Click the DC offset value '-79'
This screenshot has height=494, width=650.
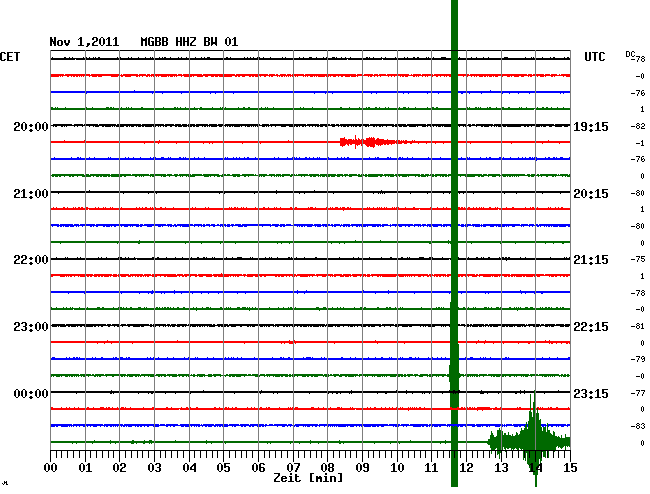[x=638, y=359]
